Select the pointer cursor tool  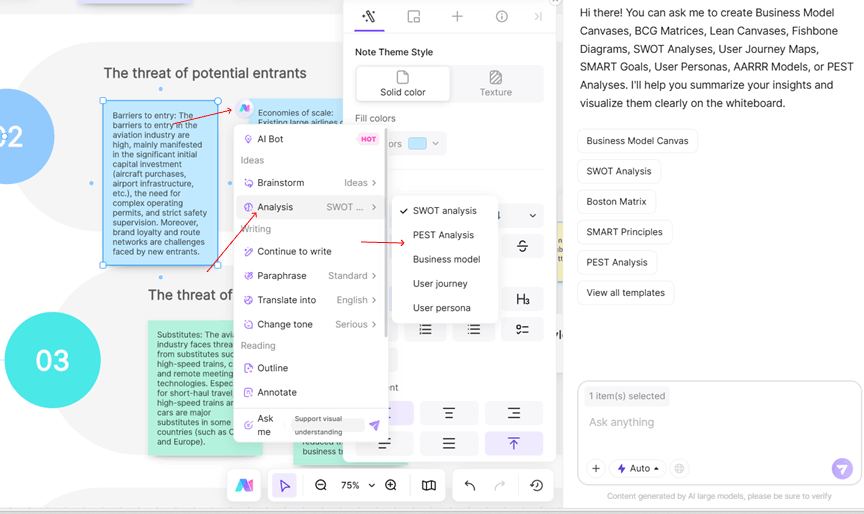284,485
